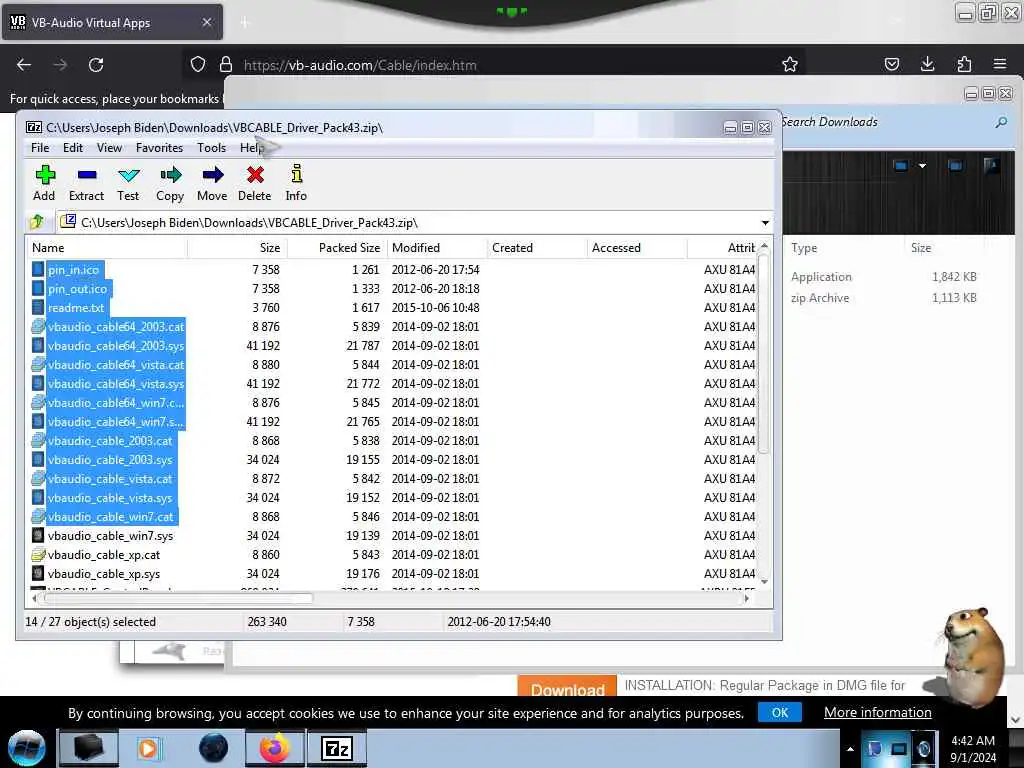Select vbaudio_cable_2003.sys in the list
The image size is (1024, 768).
[x=110, y=460]
